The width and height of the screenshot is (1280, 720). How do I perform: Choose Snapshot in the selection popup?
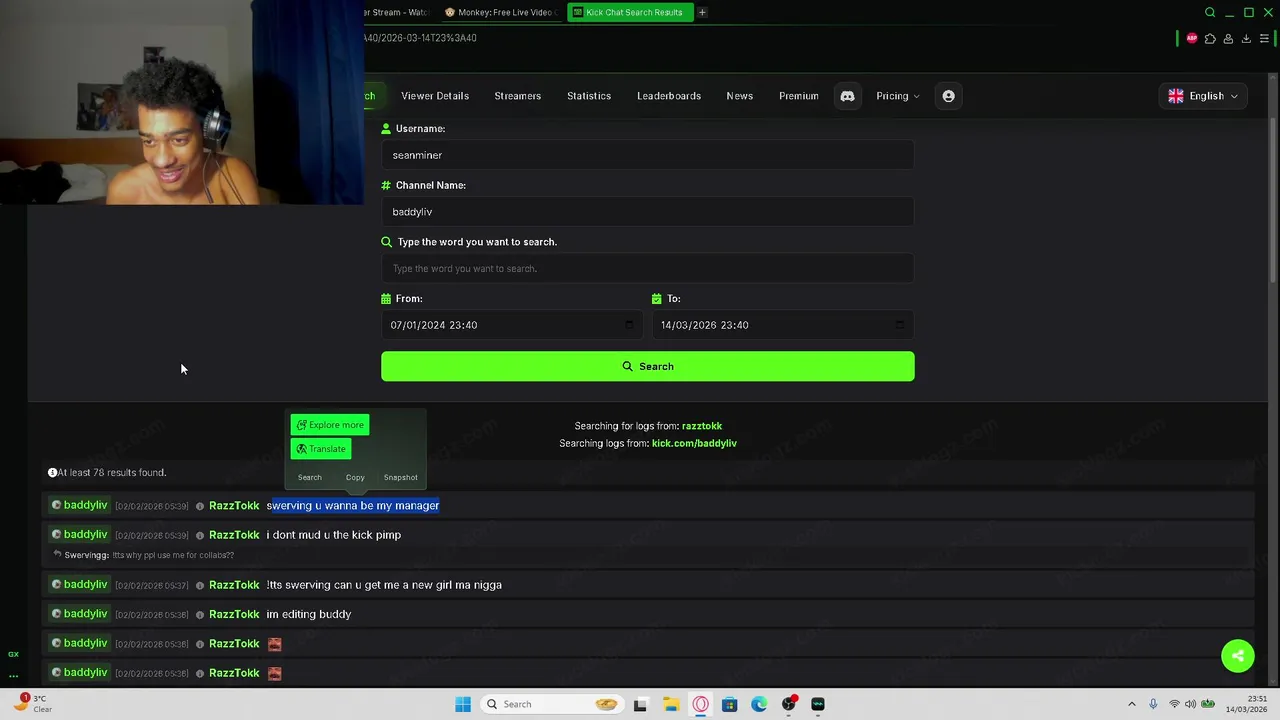(x=400, y=477)
